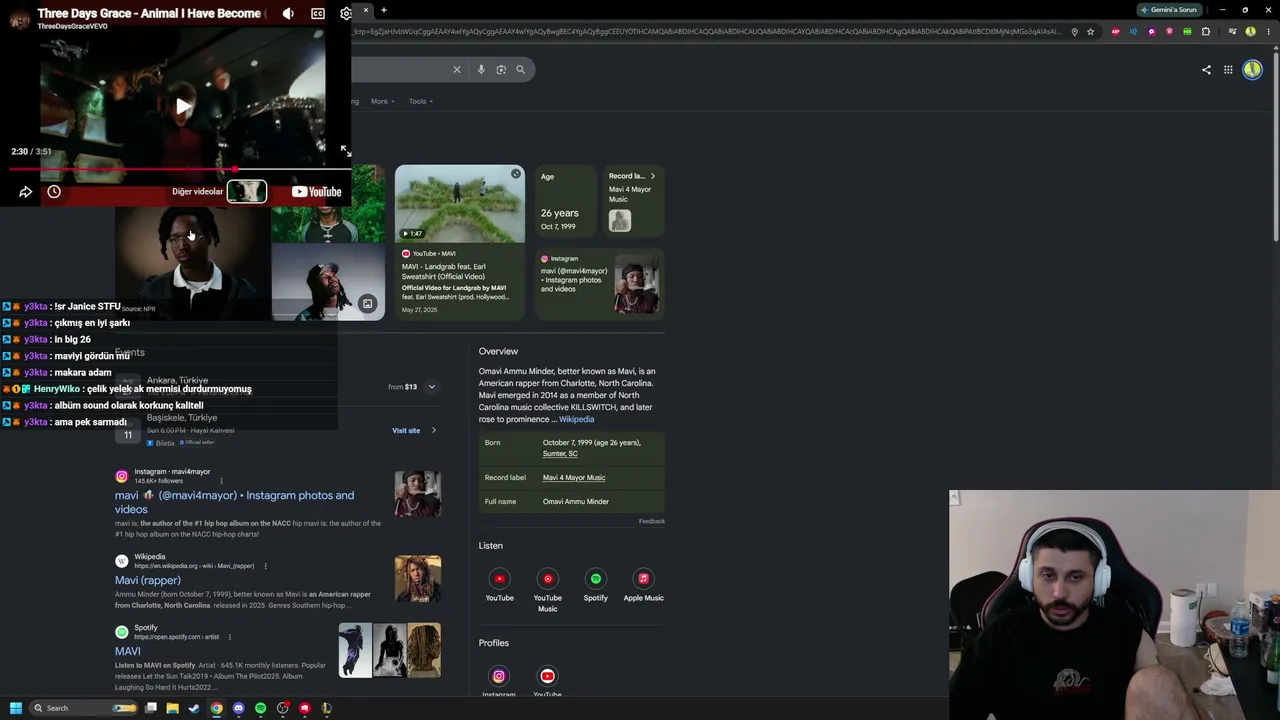
Task: Open the Chrome profile avatar in toolbar
Action: [1250, 31]
